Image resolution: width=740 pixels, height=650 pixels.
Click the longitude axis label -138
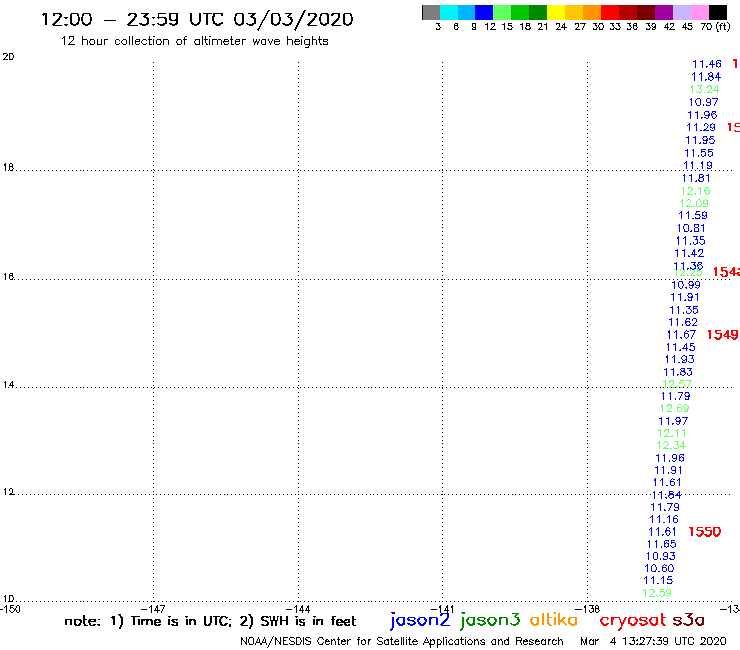[x=587, y=609]
